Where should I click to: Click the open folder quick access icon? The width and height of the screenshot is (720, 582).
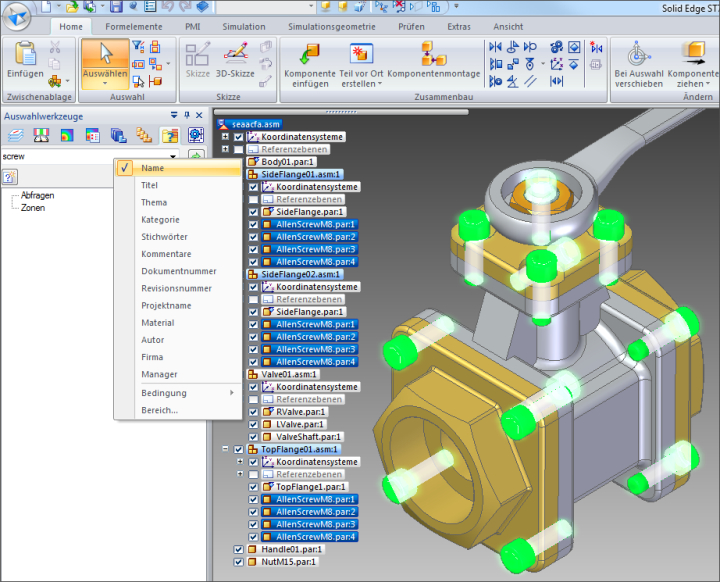72,6
